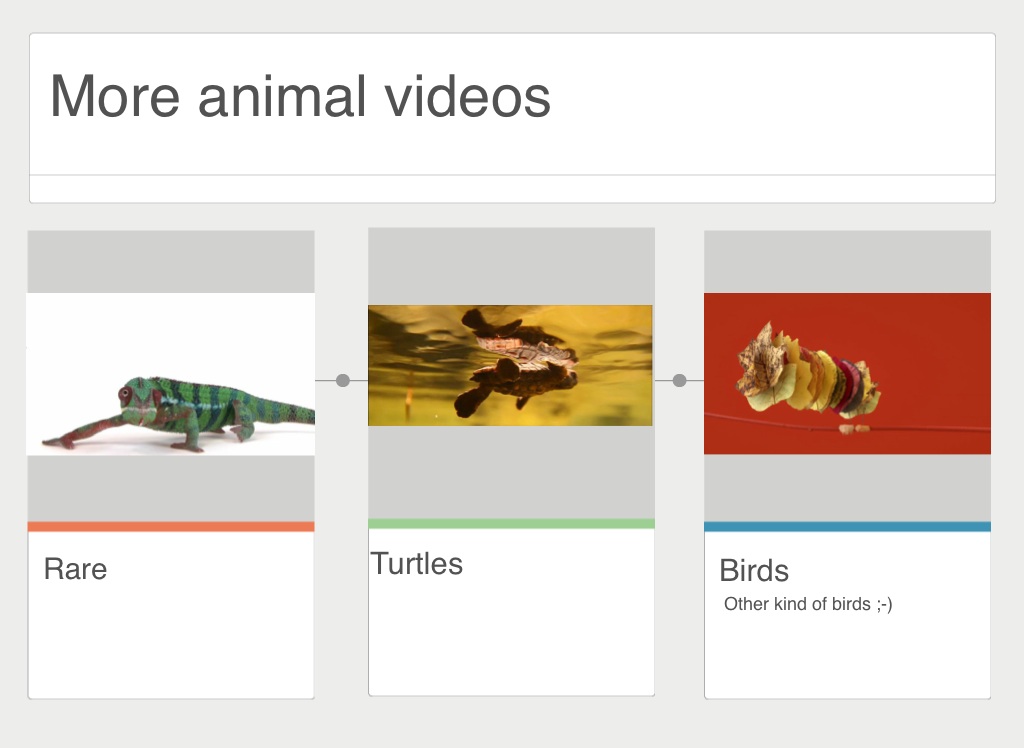The image size is (1024, 748).
Task: Click the gray area below the turtle image
Action: (511, 472)
